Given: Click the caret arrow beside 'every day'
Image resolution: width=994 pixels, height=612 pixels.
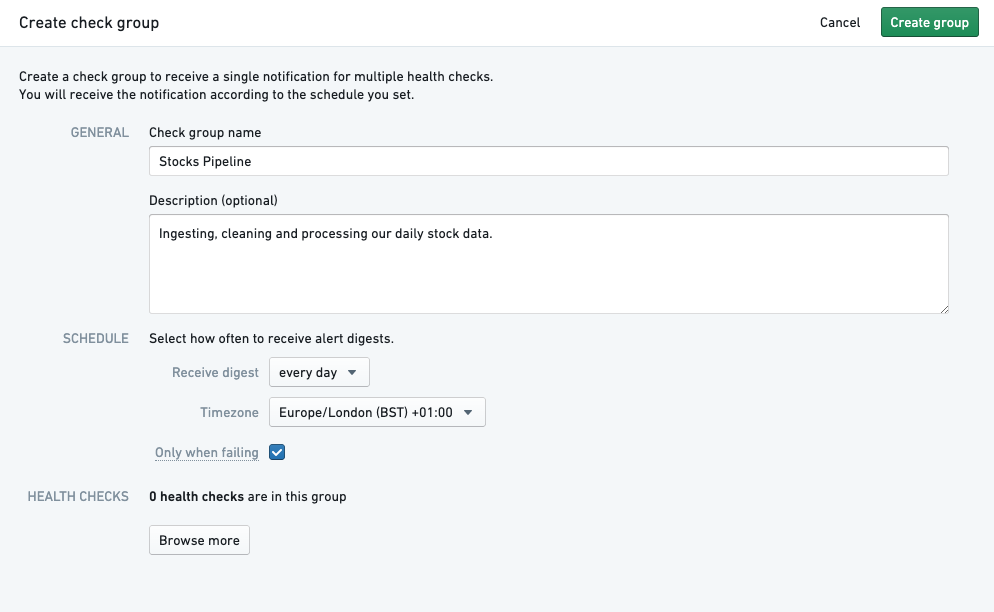Looking at the screenshot, I should point(352,373).
